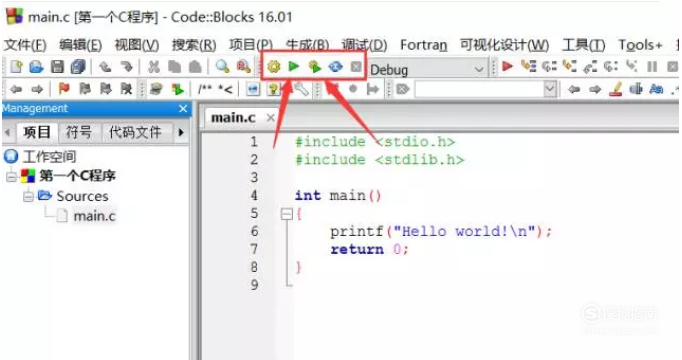The width and height of the screenshot is (682, 360).
Task: Build the project with yellow gear icon
Action: pos(274,67)
